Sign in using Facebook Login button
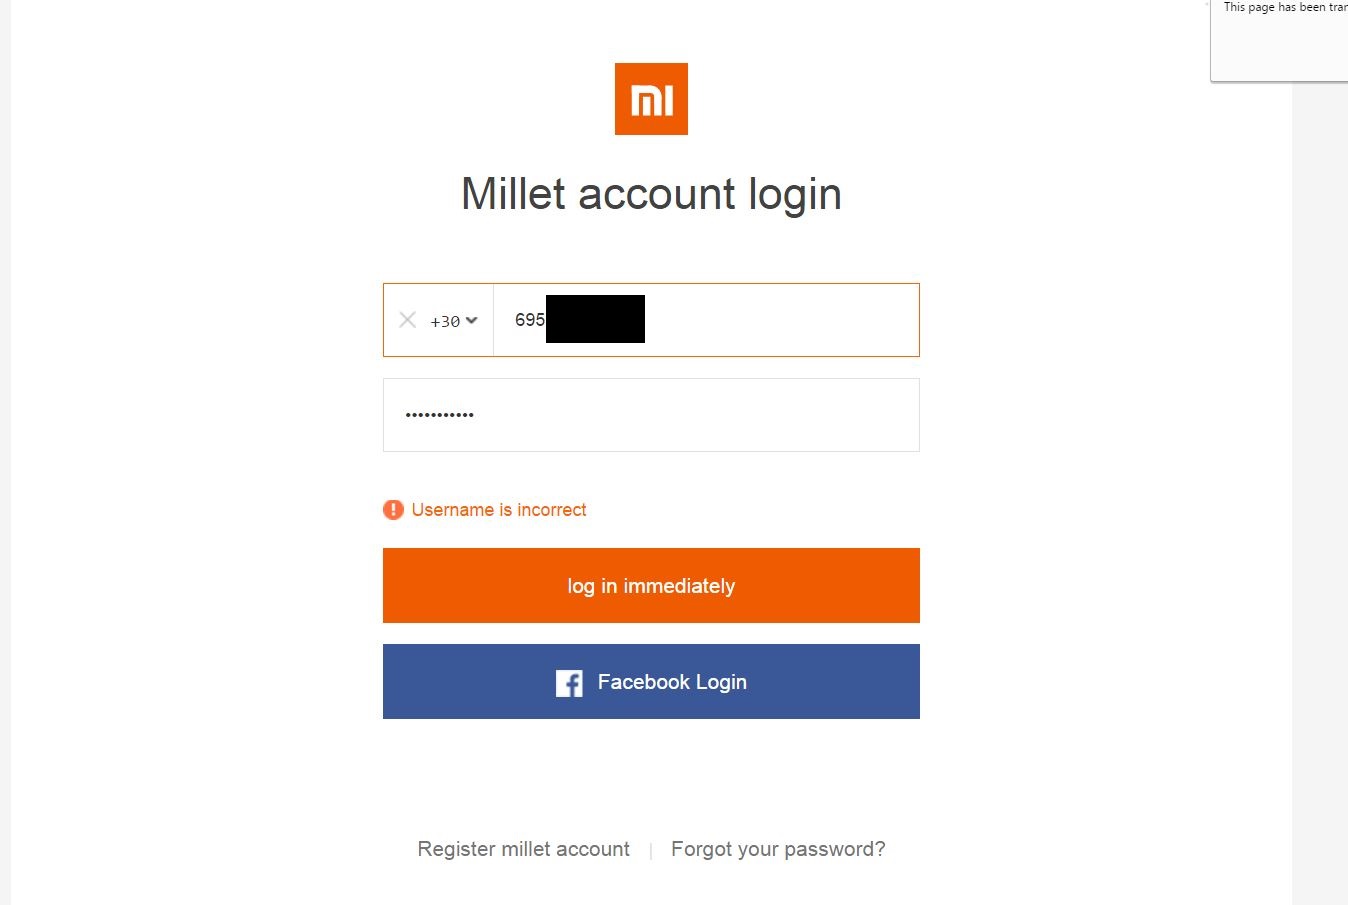The width and height of the screenshot is (1348, 905). pyautogui.click(x=651, y=682)
